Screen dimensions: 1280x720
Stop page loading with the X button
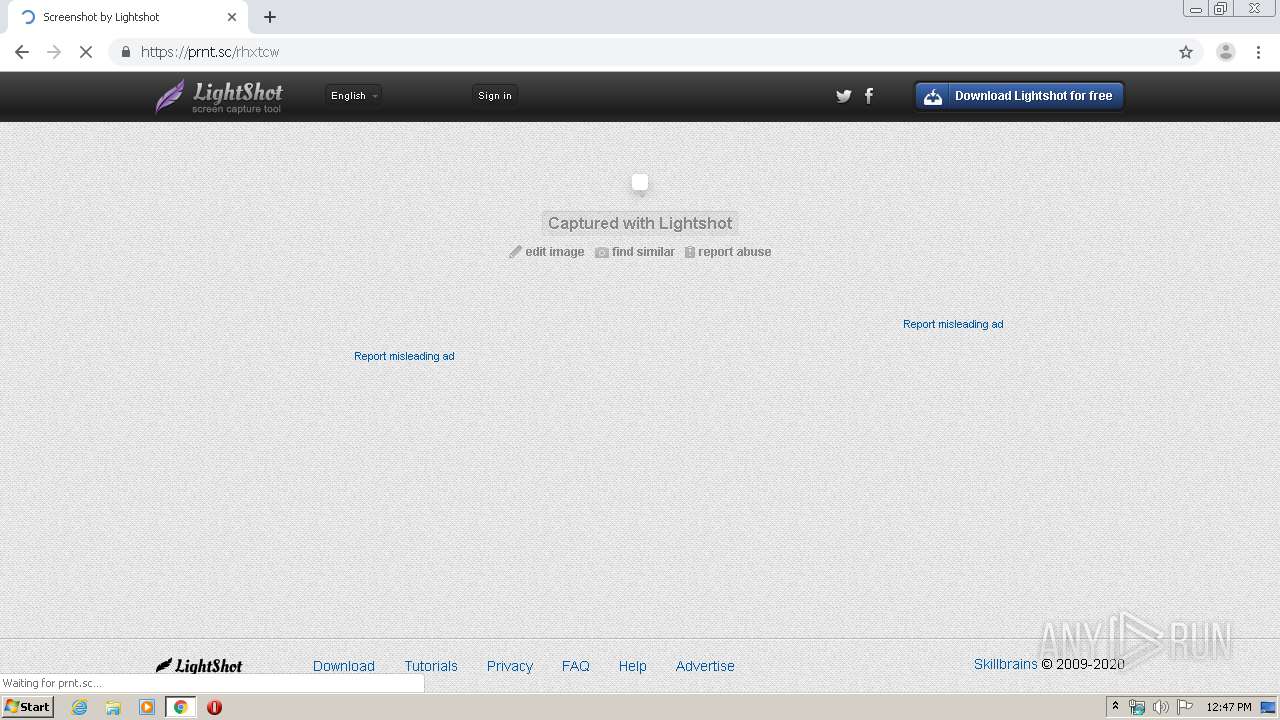click(x=86, y=52)
